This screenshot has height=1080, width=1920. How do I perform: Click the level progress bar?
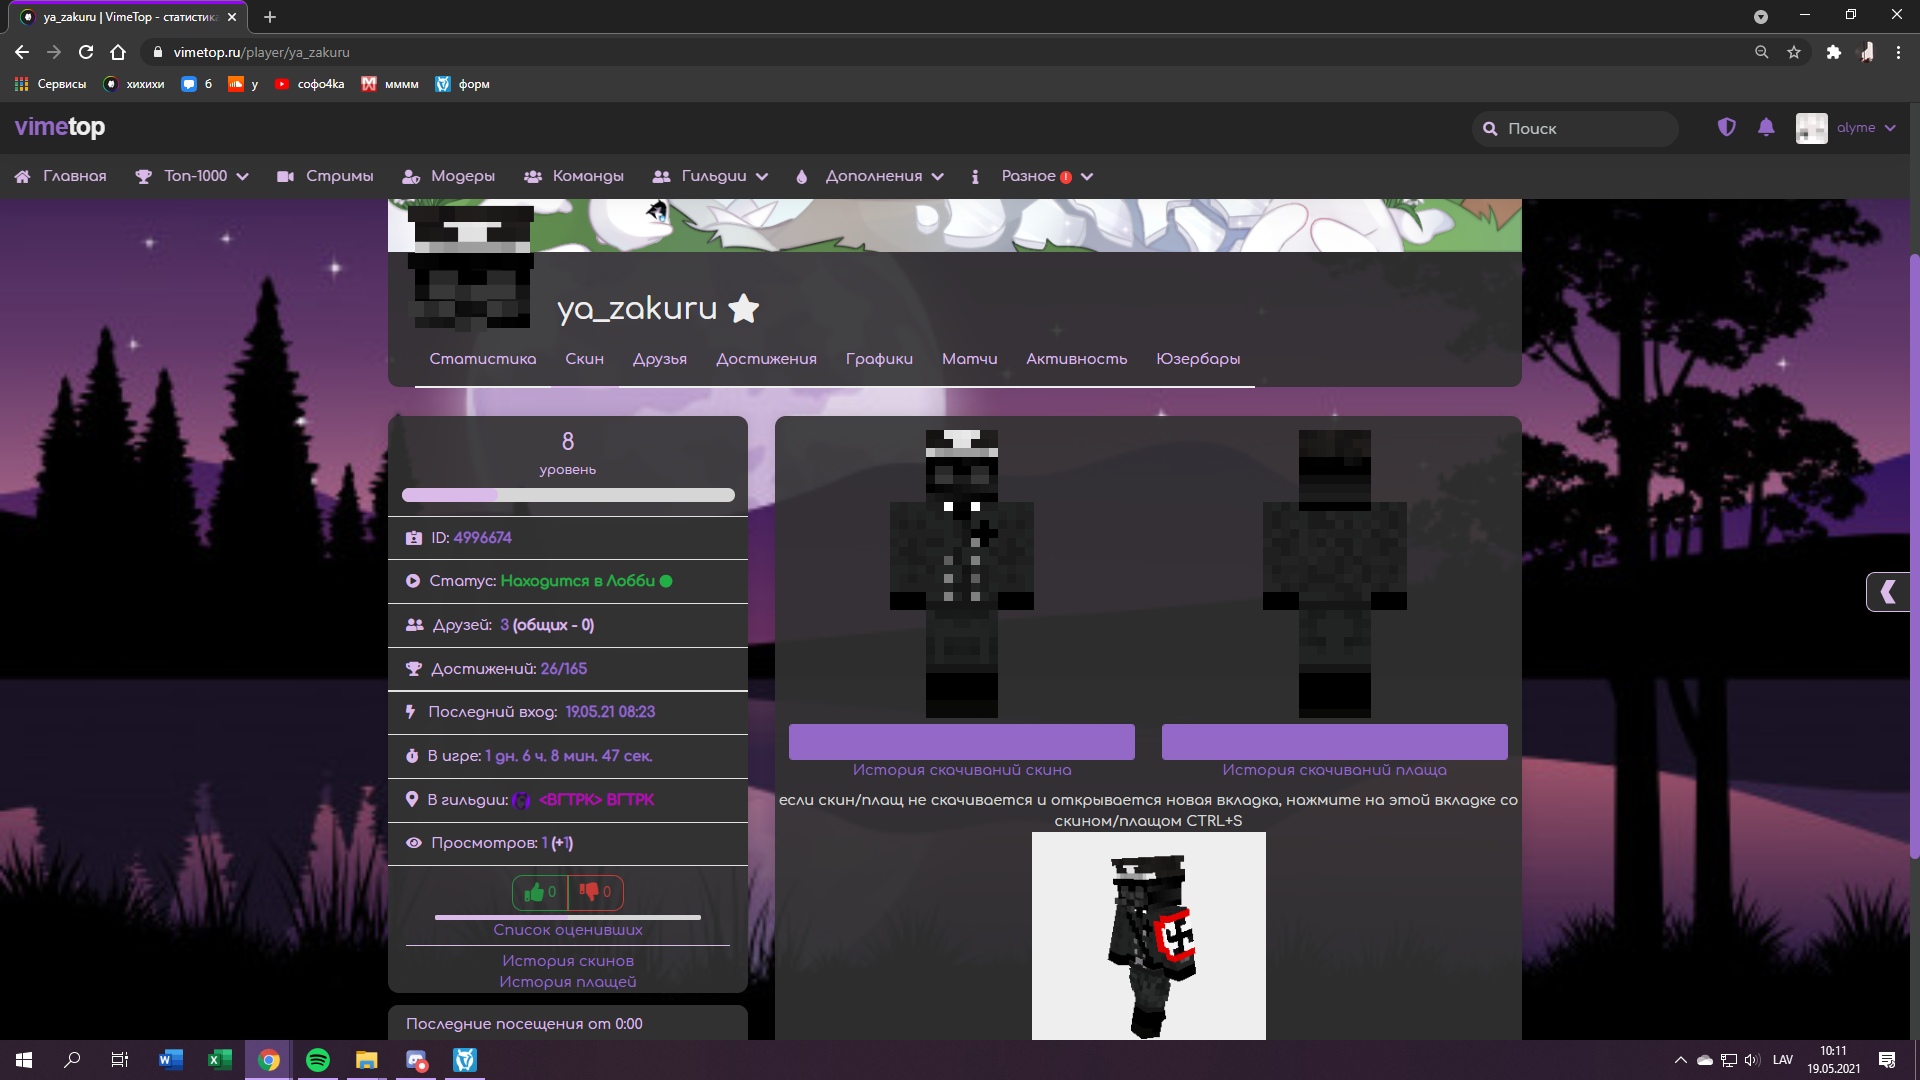[567, 495]
